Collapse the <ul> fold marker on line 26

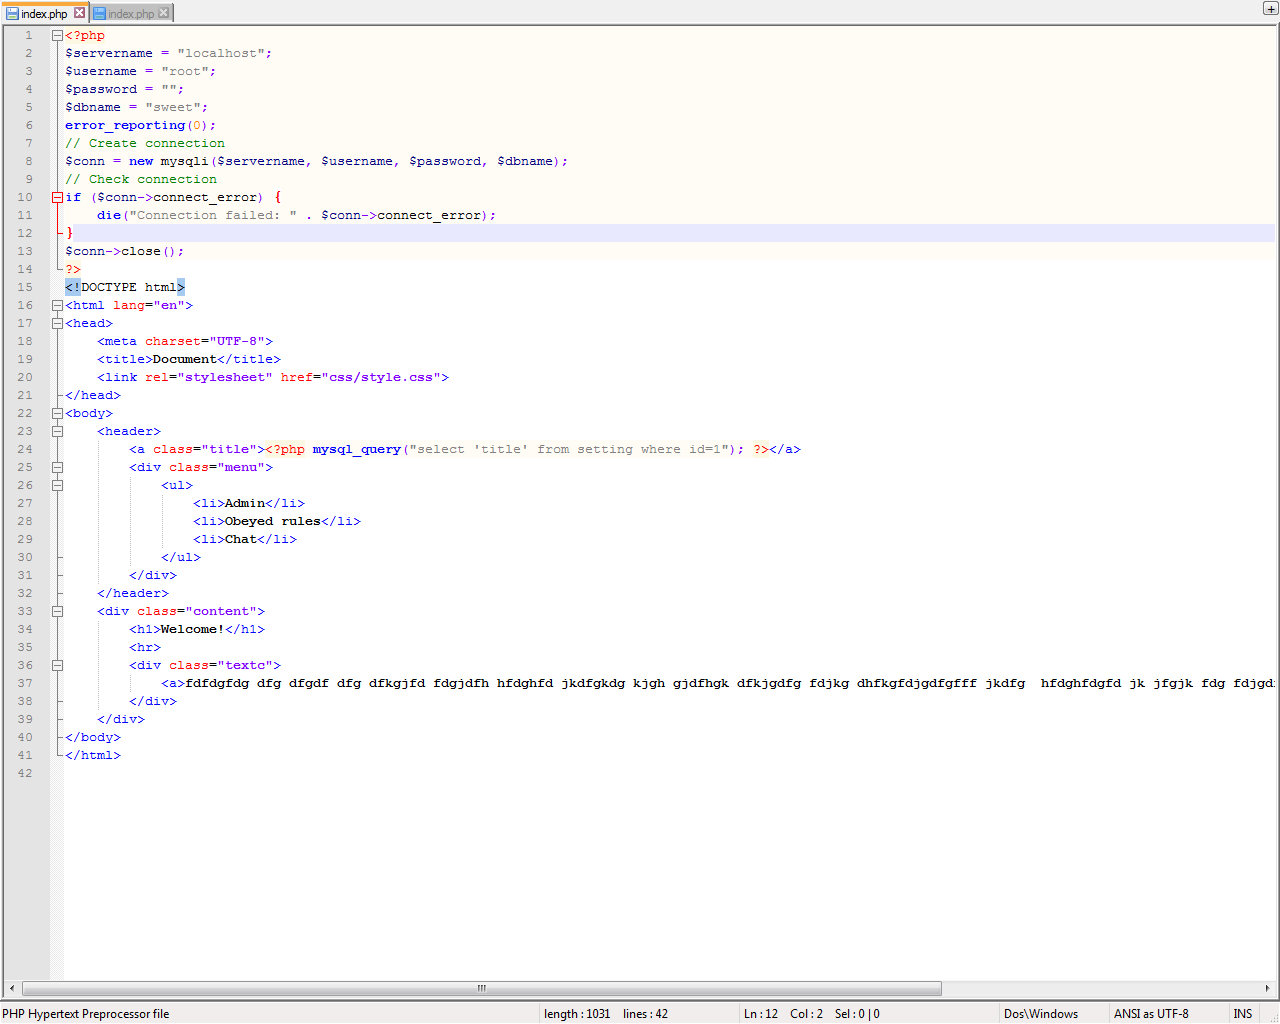[x=57, y=485]
